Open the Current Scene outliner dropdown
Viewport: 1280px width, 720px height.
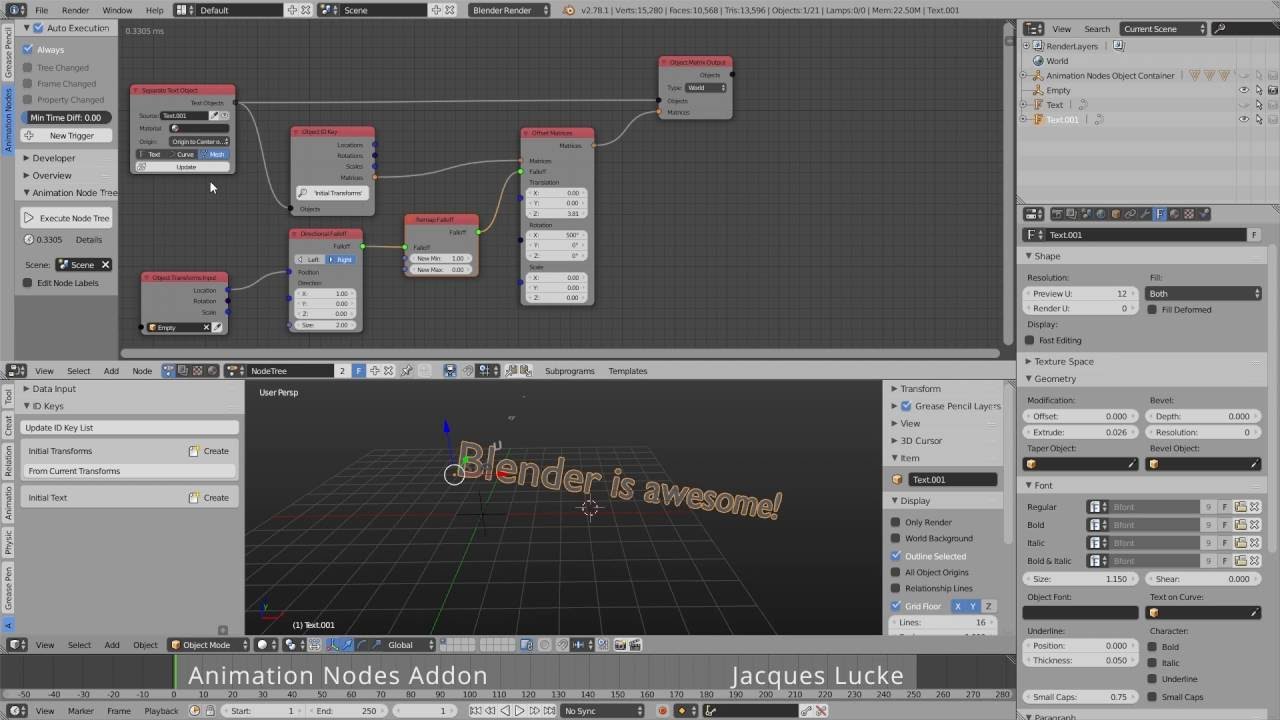[1166, 29]
